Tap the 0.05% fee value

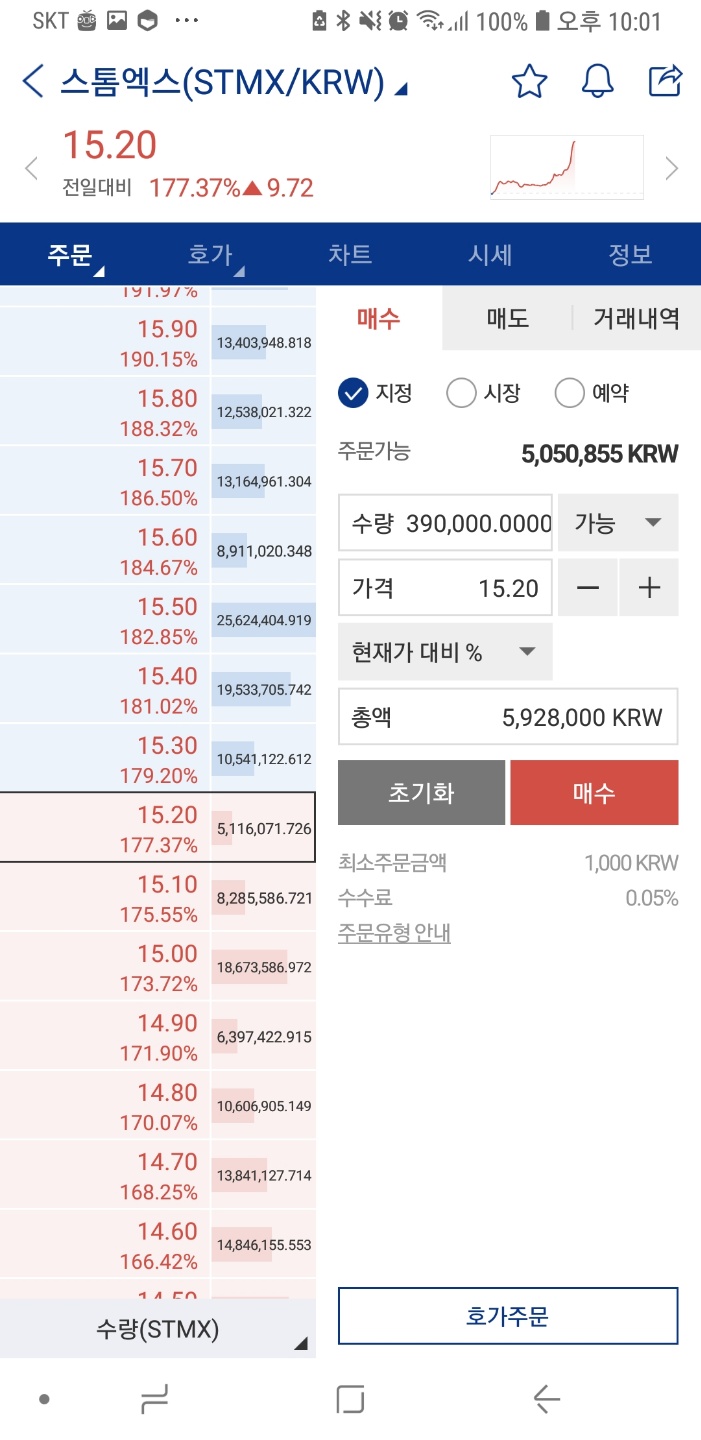point(652,898)
